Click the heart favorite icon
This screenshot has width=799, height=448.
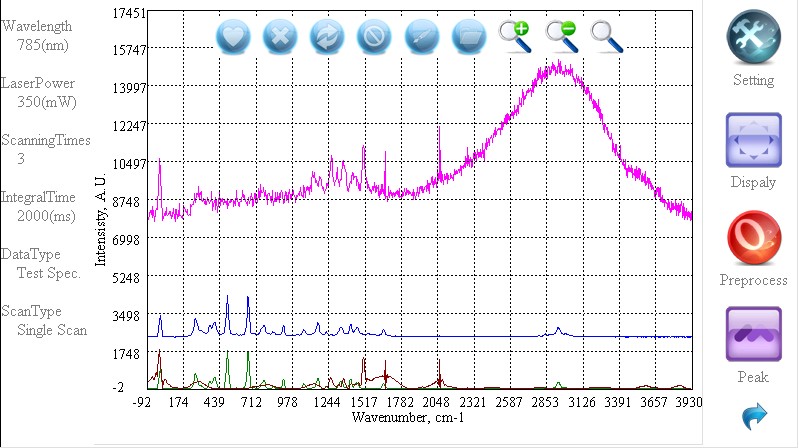point(233,37)
